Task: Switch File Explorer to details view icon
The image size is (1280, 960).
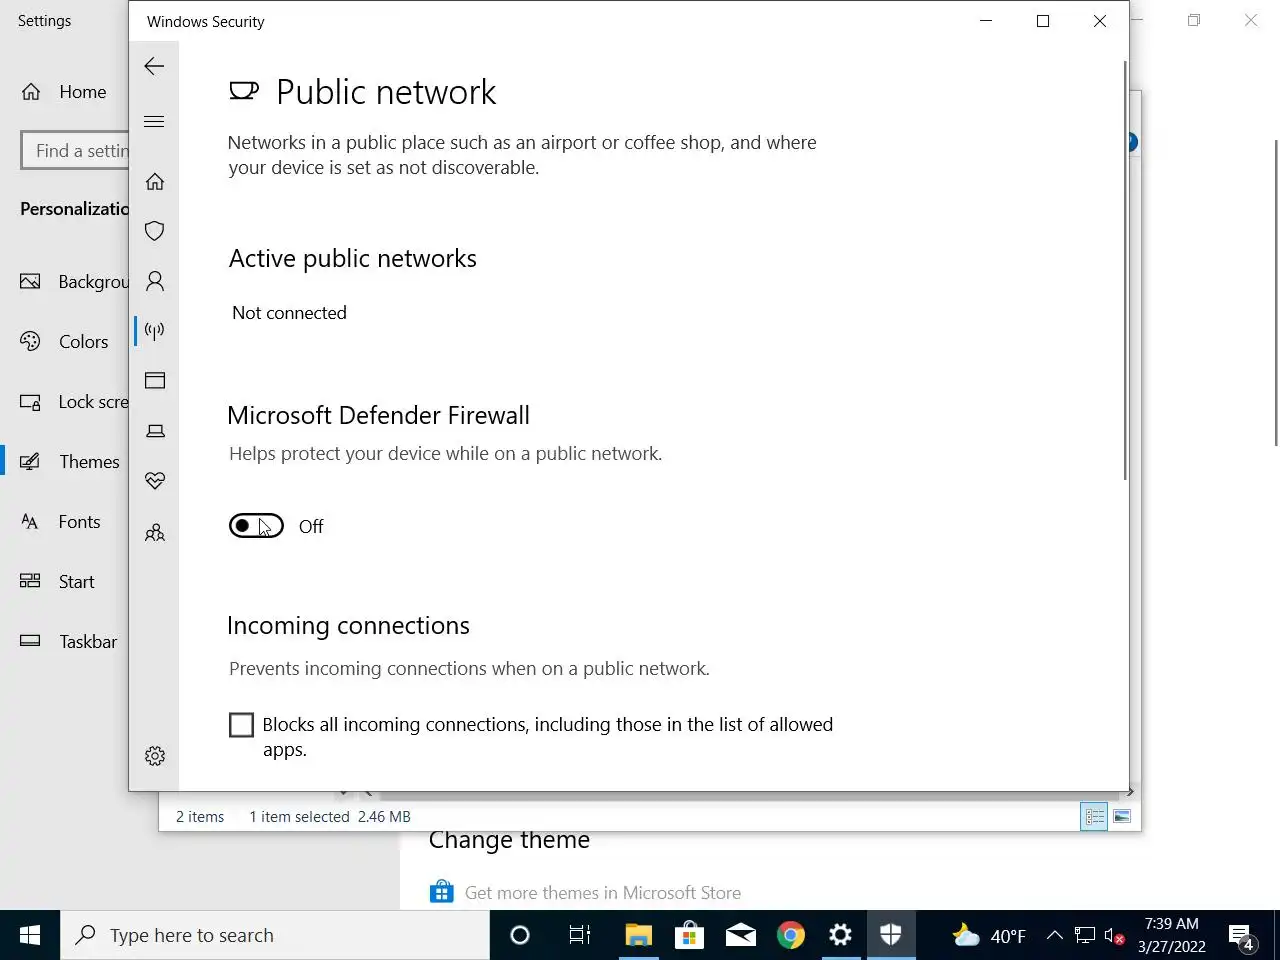Action: (x=1094, y=817)
